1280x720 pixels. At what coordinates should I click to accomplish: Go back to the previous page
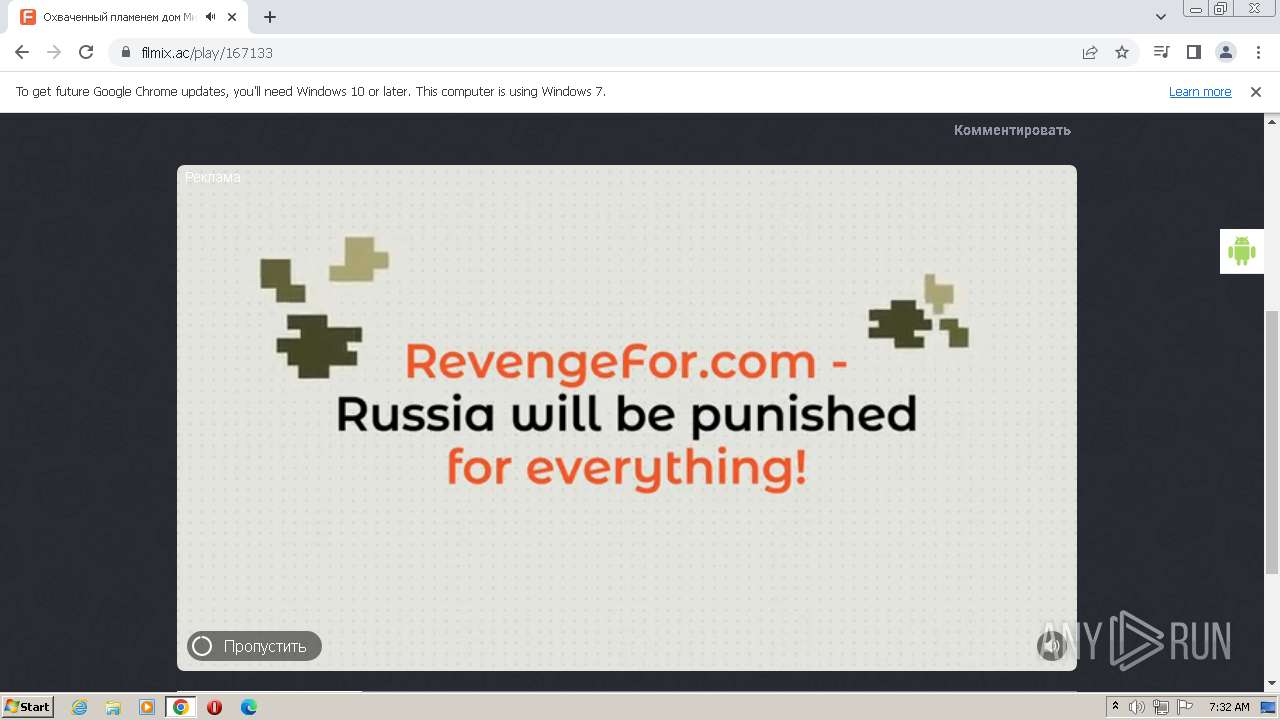(22, 52)
